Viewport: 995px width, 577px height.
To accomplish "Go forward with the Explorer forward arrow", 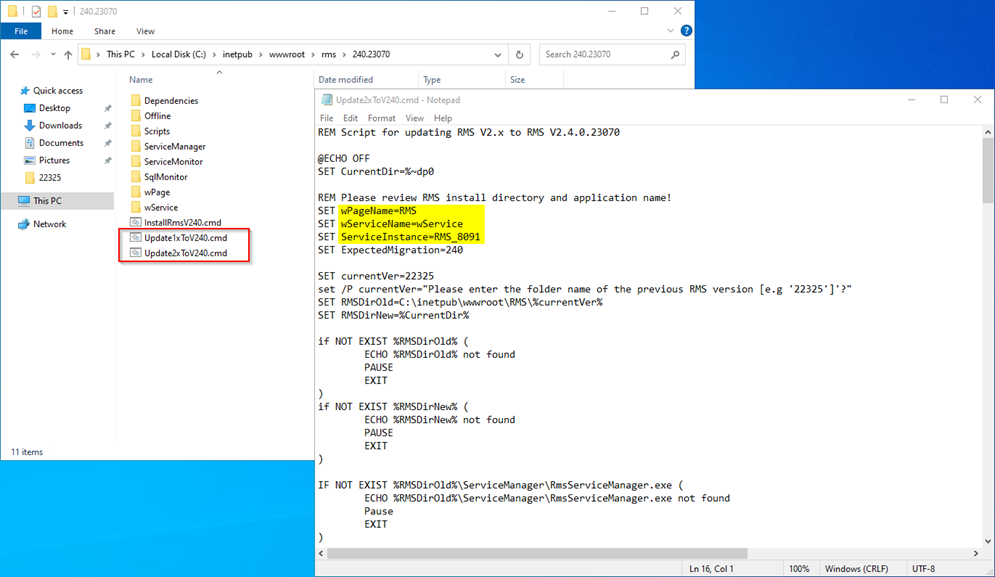I will (36, 55).
